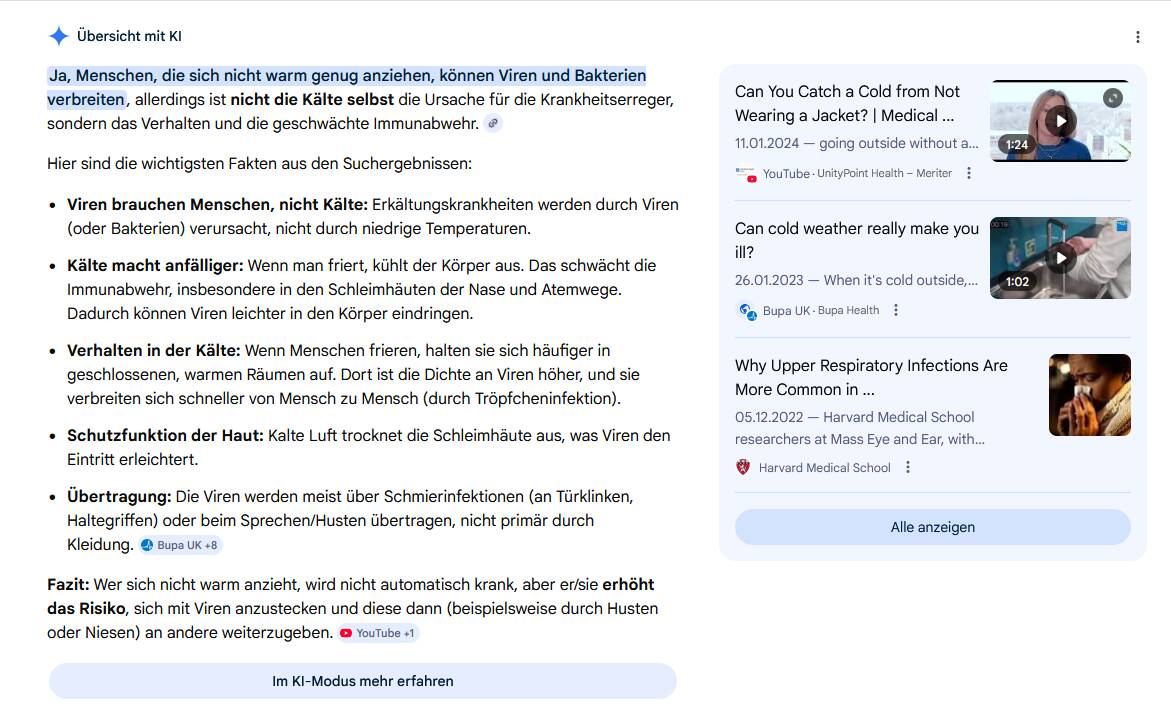Open 'Can You Catch a Cold' video link
Viewport: 1171px width, 707px height.
click(847, 103)
